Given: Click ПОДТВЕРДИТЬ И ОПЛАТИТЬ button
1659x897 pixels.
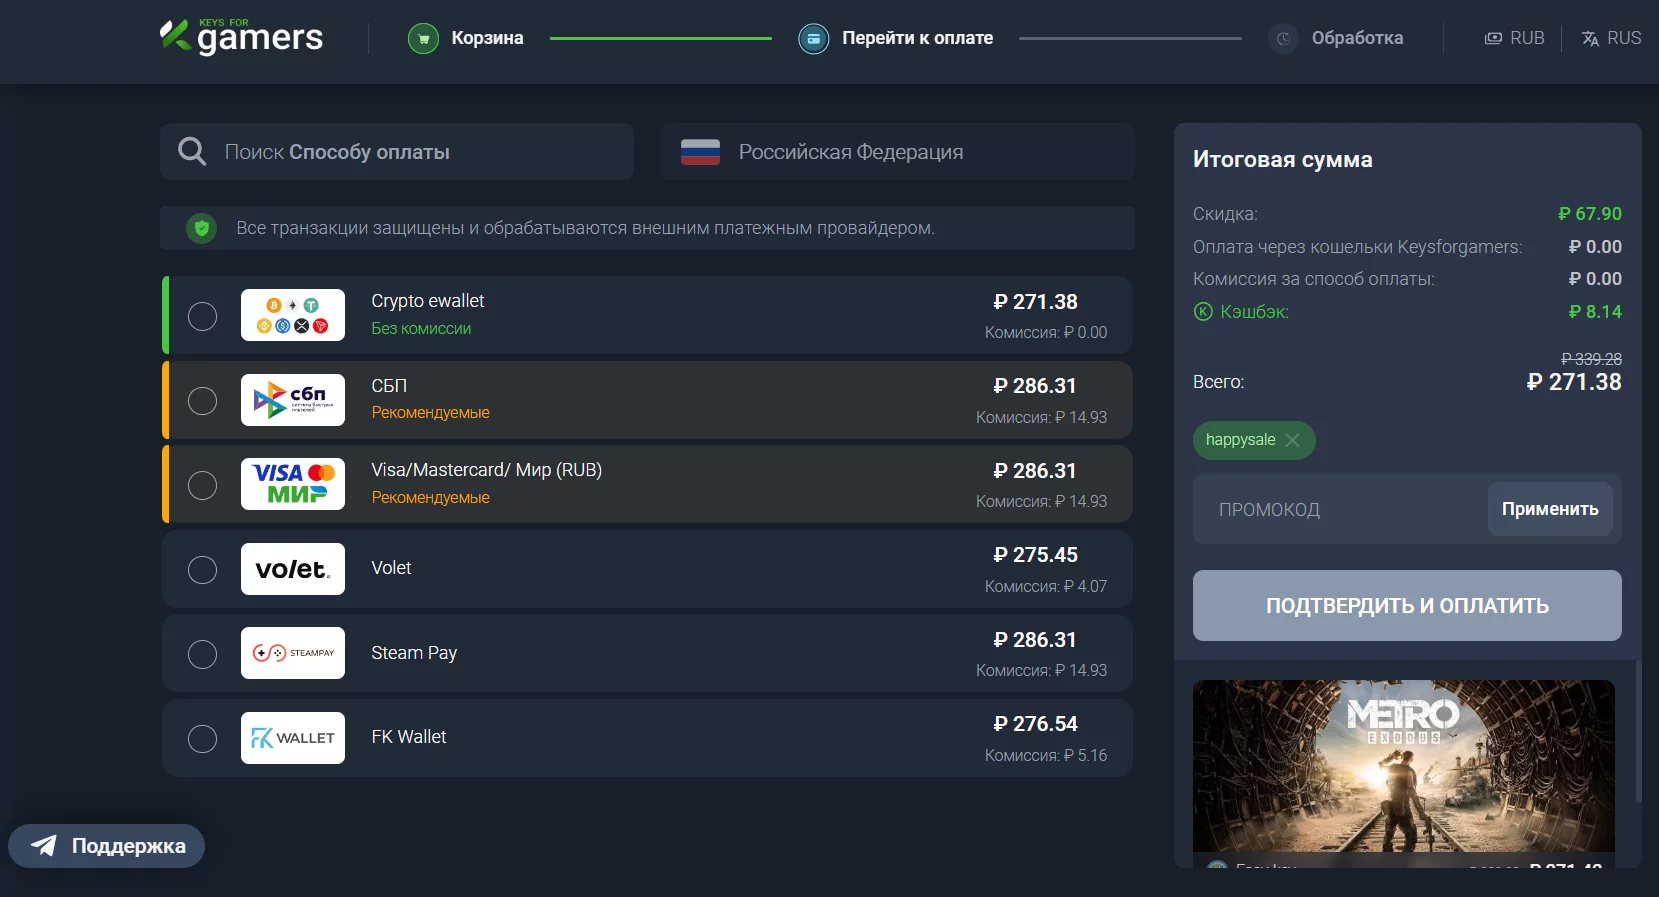Looking at the screenshot, I should coord(1407,605).
